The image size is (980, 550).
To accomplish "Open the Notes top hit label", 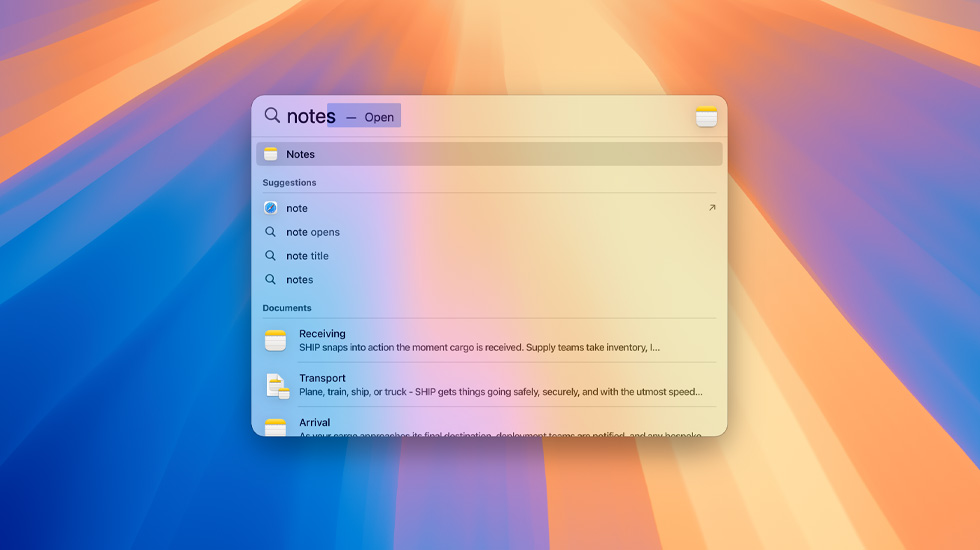I will click(x=300, y=154).
